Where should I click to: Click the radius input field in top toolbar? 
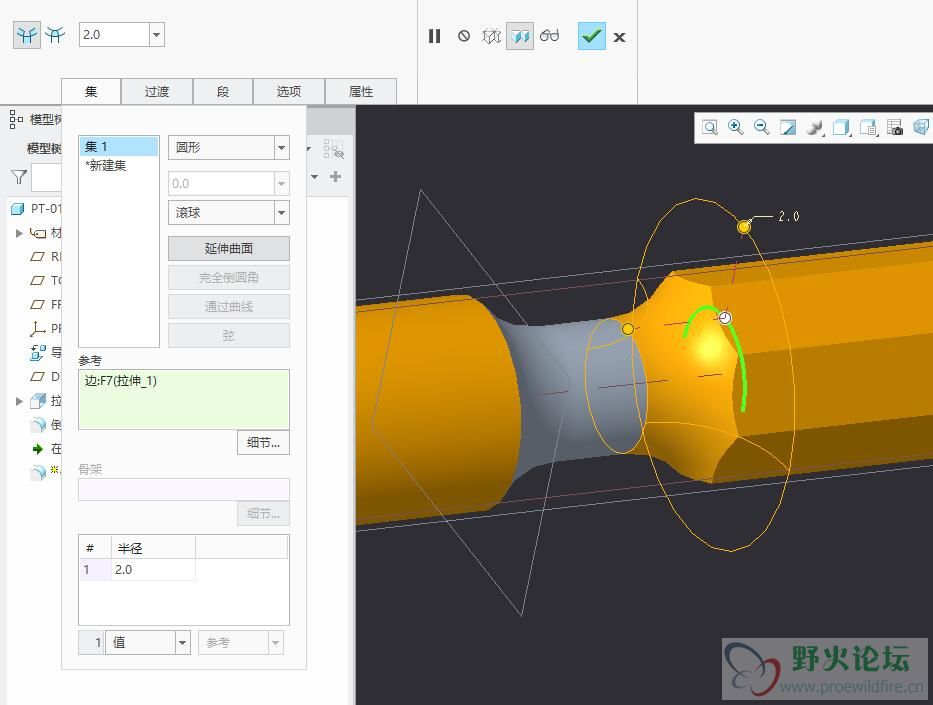coord(114,35)
